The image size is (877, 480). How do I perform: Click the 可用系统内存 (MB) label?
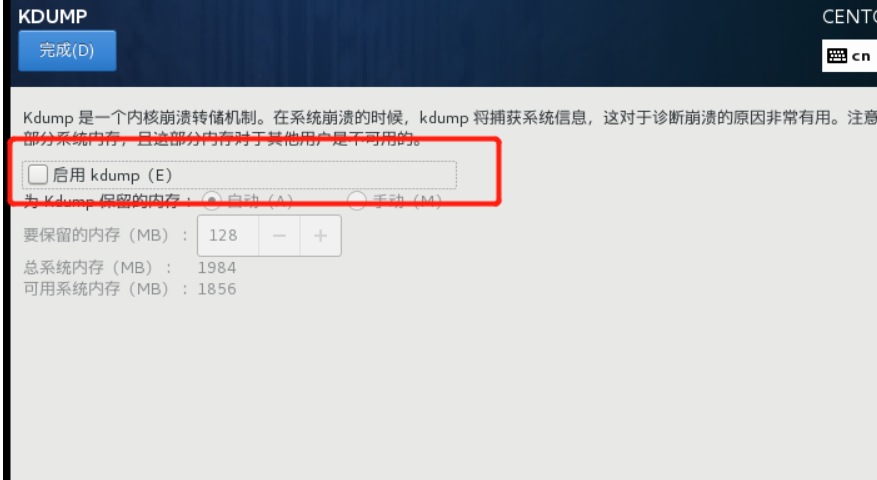coord(105,289)
